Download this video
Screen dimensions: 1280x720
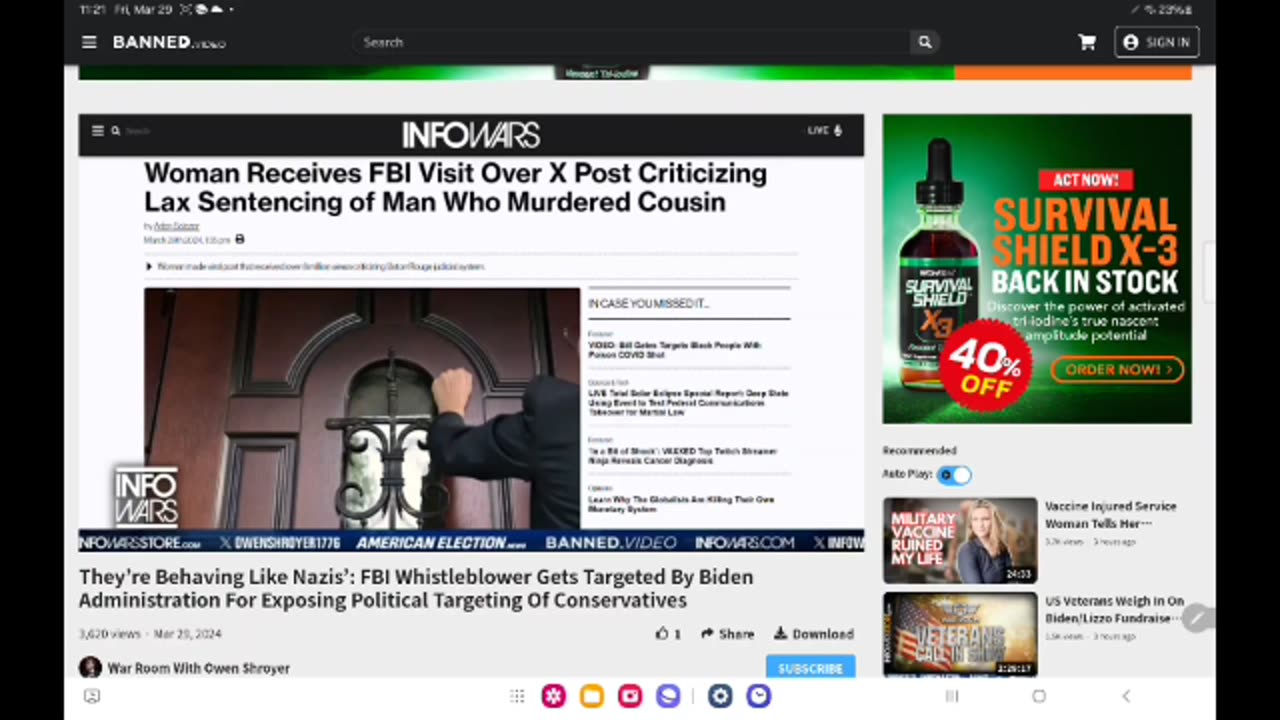(813, 634)
